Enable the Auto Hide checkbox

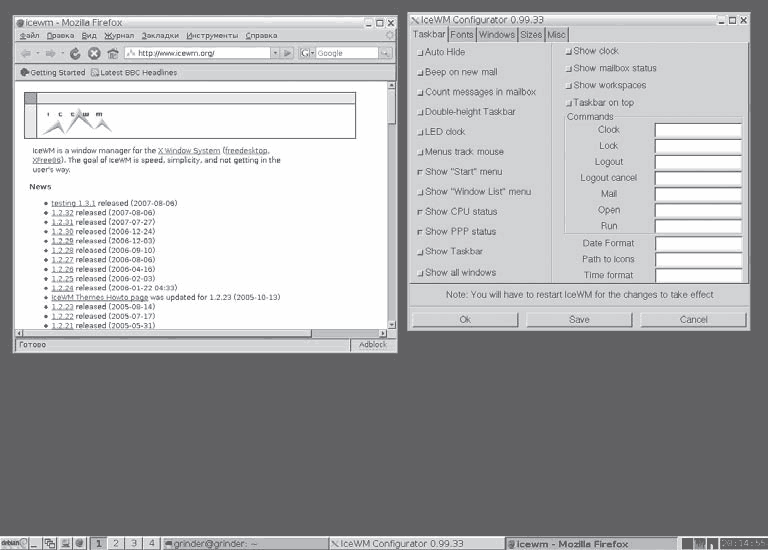click(x=418, y=52)
